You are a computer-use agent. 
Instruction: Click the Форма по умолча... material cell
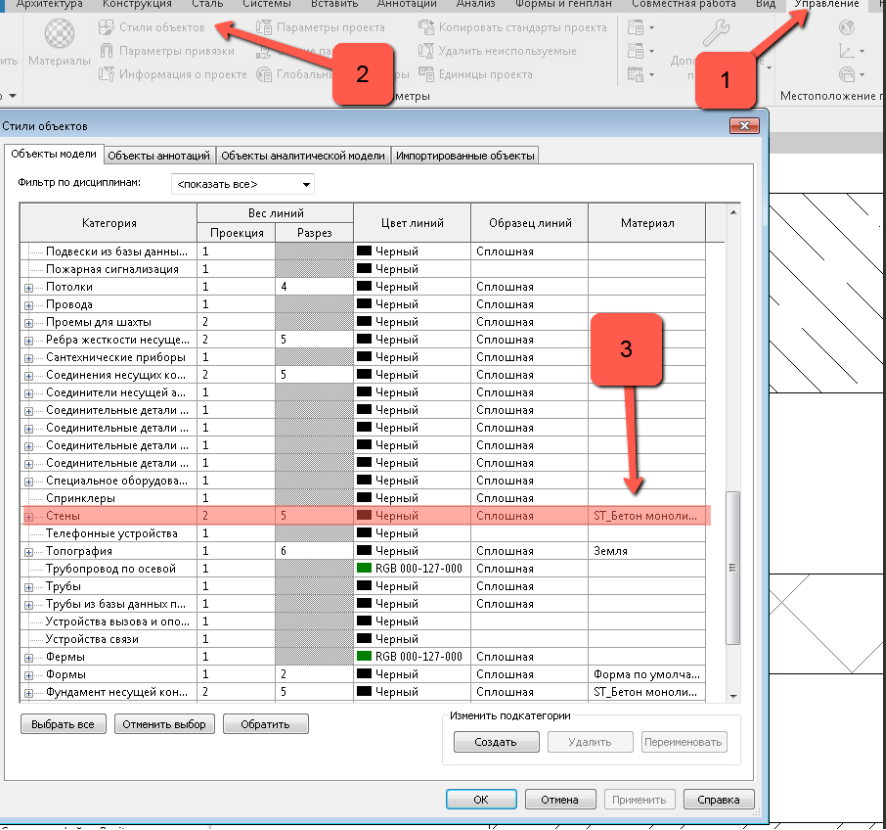646,674
